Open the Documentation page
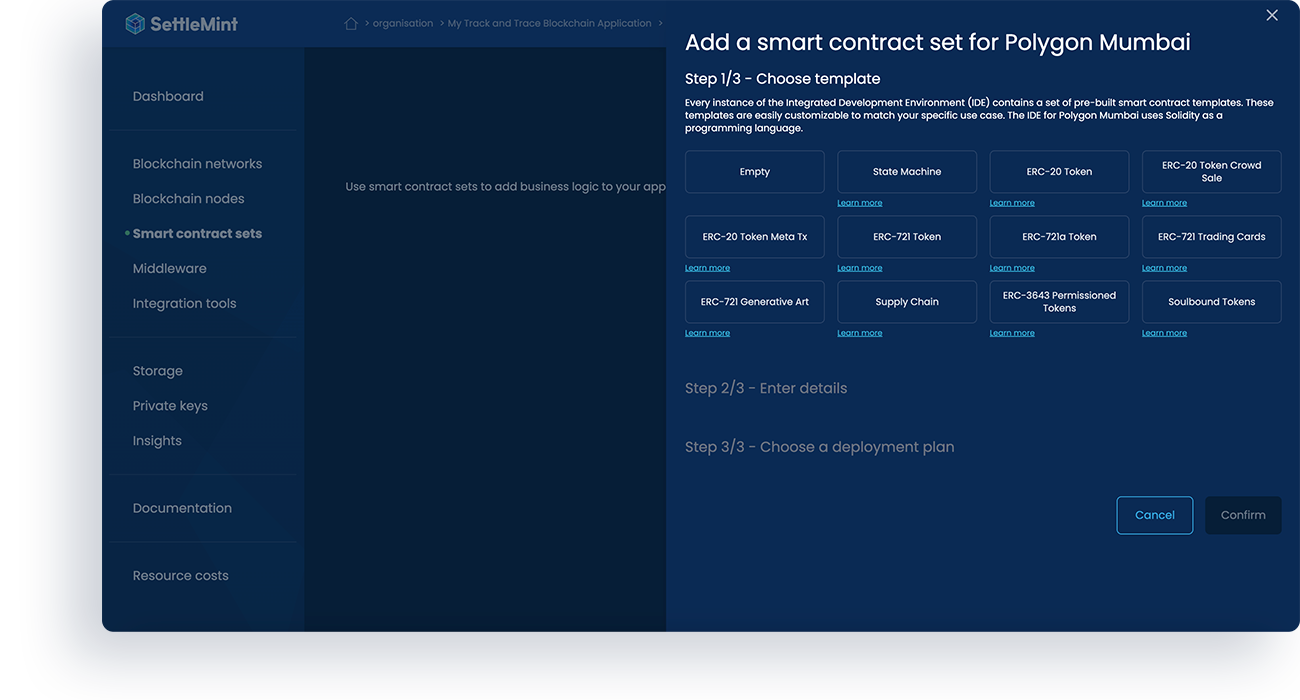The width and height of the screenshot is (1300, 700). [182, 508]
